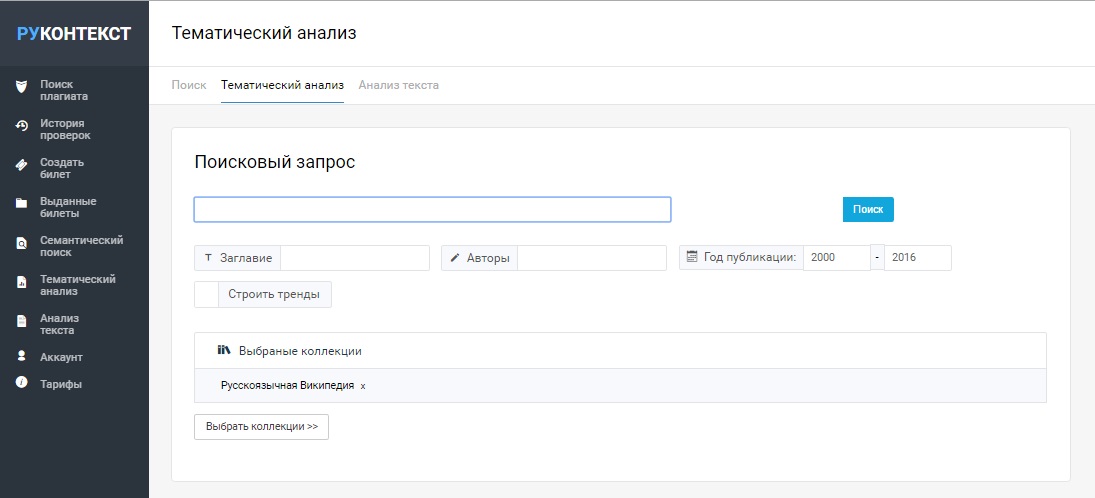Open the Выданные билеты folder icon
1095x498 pixels.
[22, 204]
